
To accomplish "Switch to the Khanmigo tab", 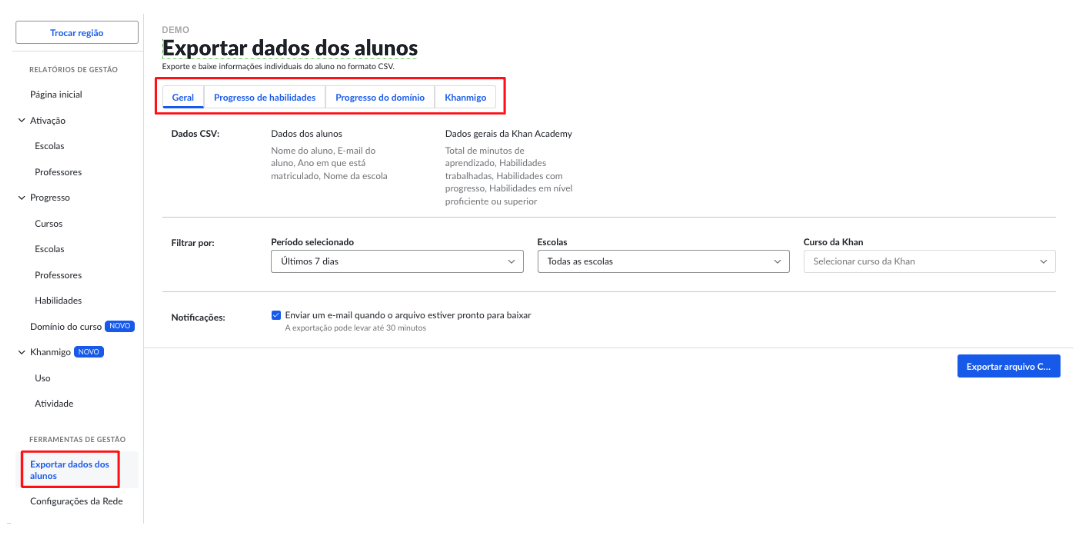I will (465, 97).
